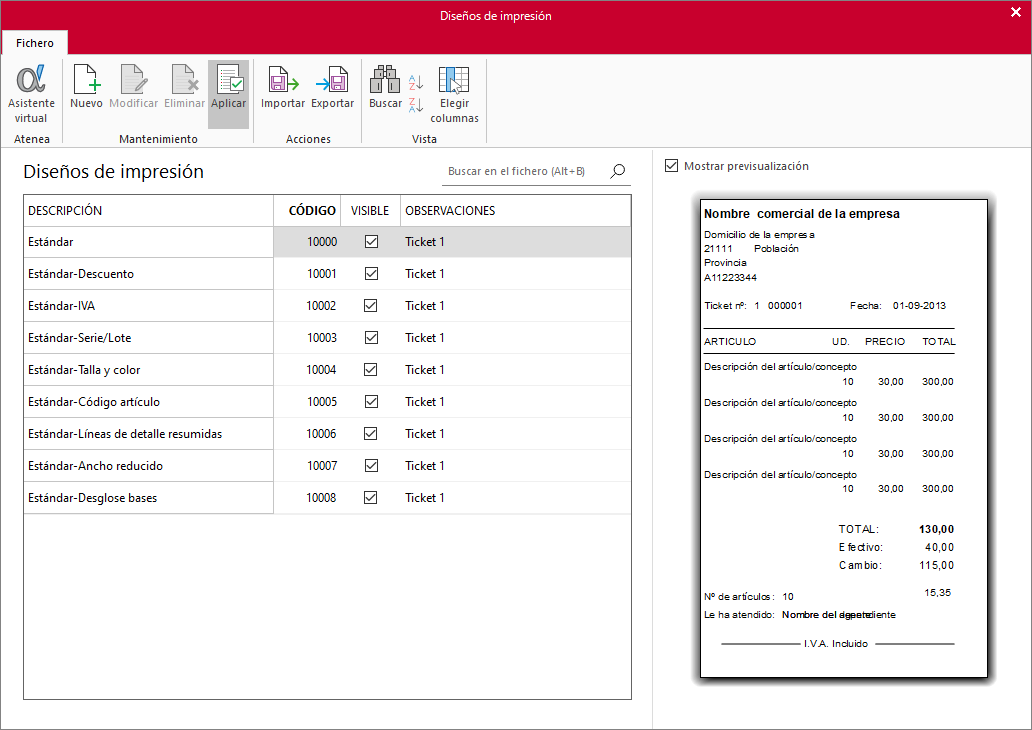Image resolution: width=1032 pixels, height=730 pixels.
Task: Select the Estándar-Código artículo row
Action: click(x=327, y=402)
